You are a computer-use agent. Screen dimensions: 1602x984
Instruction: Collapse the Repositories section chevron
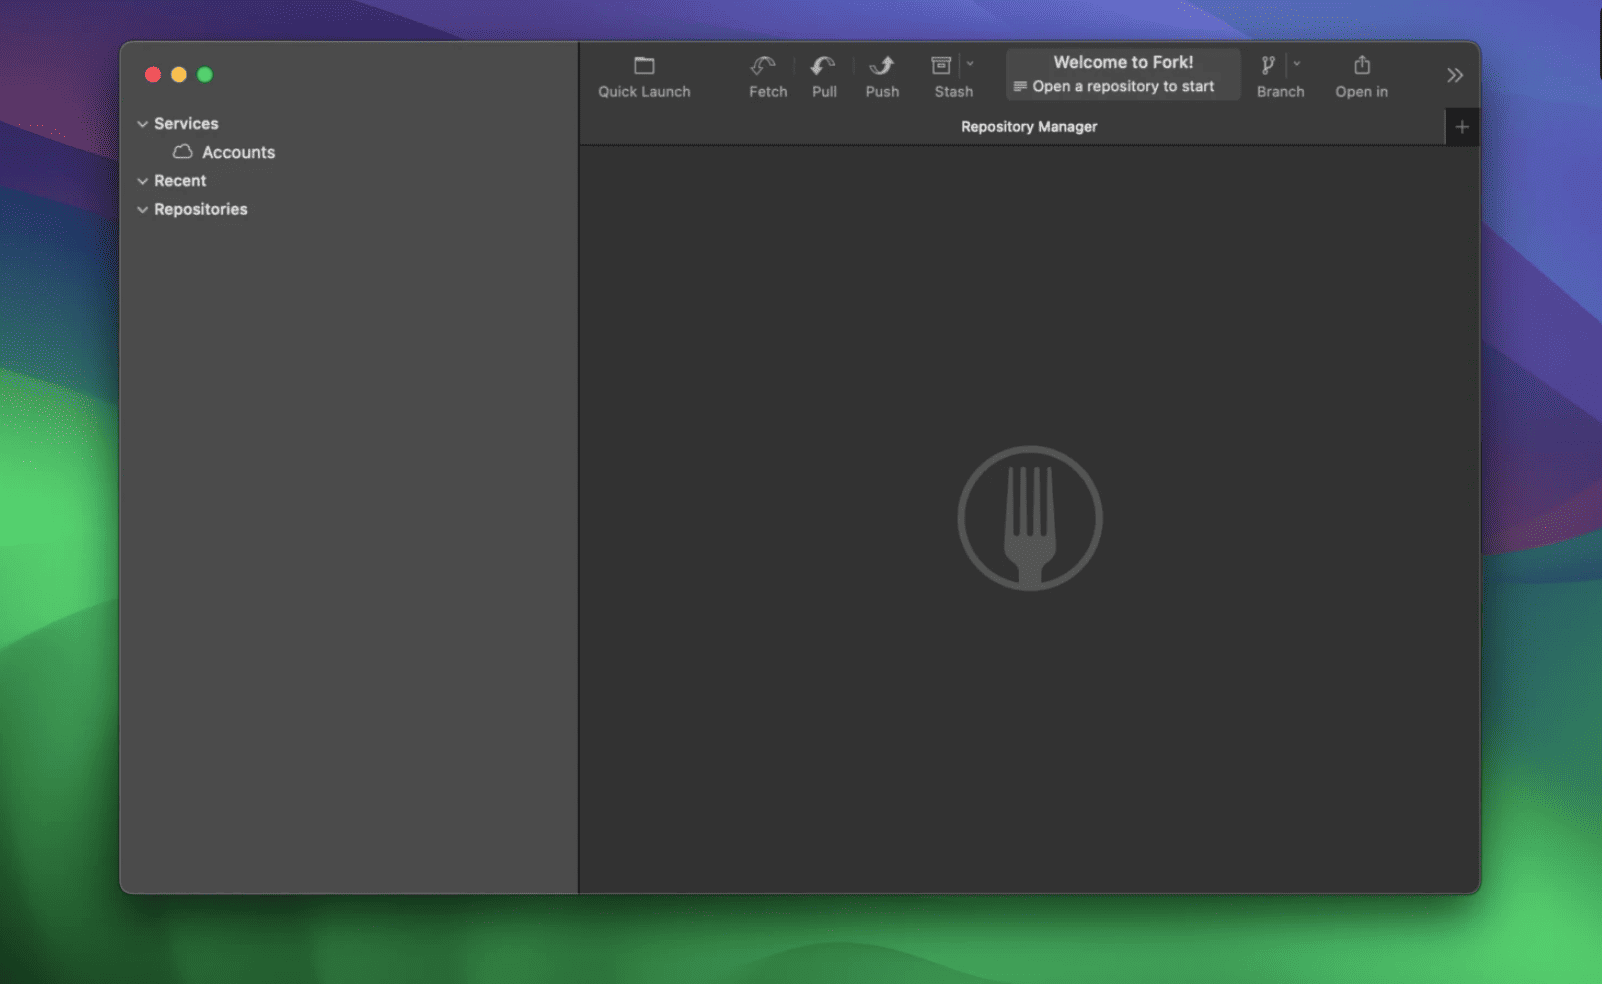click(x=143, y=210)
